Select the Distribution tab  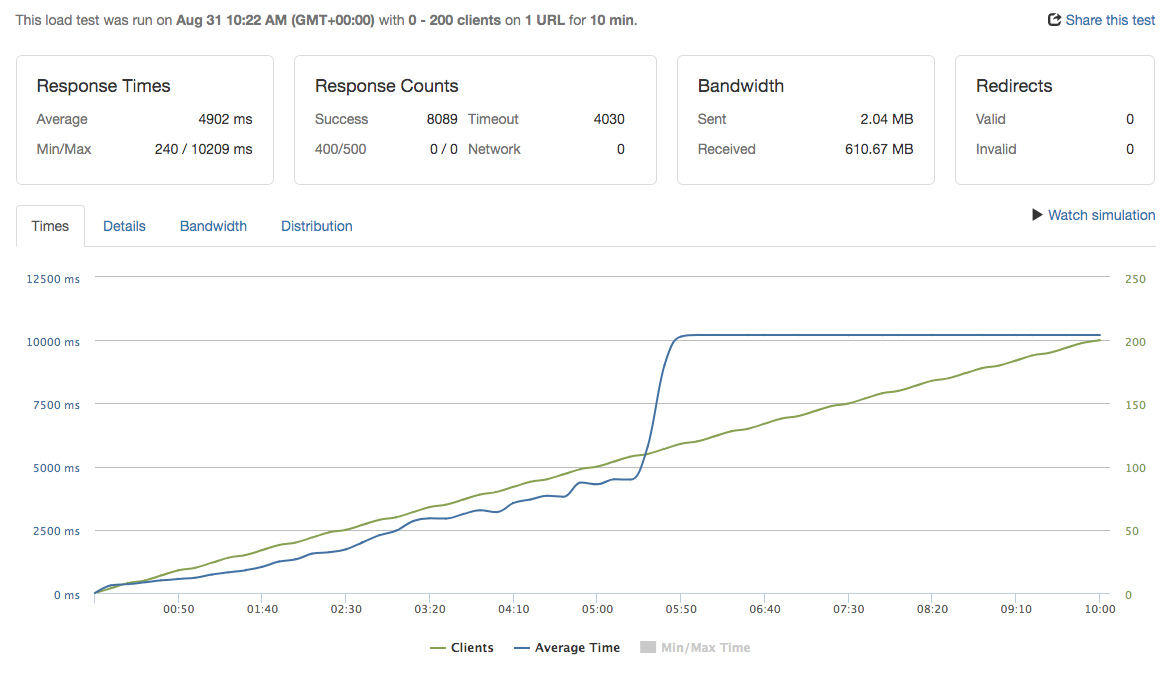316,226
